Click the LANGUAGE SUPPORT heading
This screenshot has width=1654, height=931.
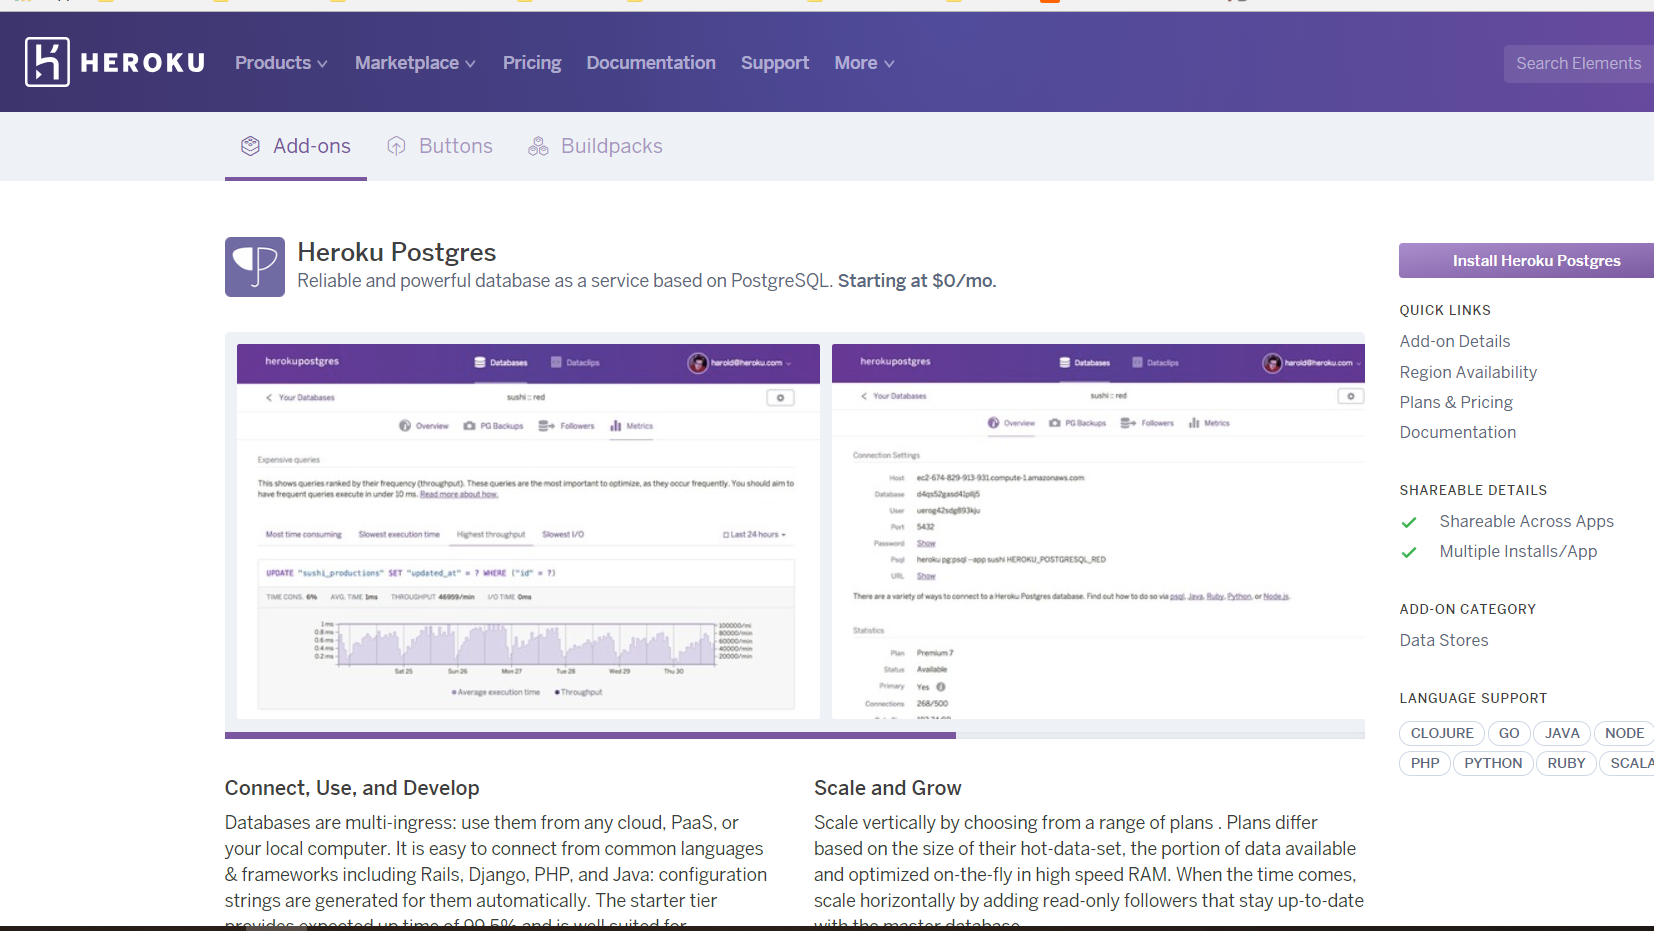point(1473,698)
